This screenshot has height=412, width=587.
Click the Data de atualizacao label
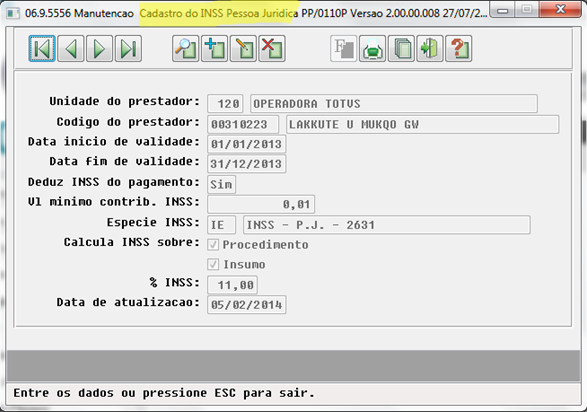click(128, 302)
